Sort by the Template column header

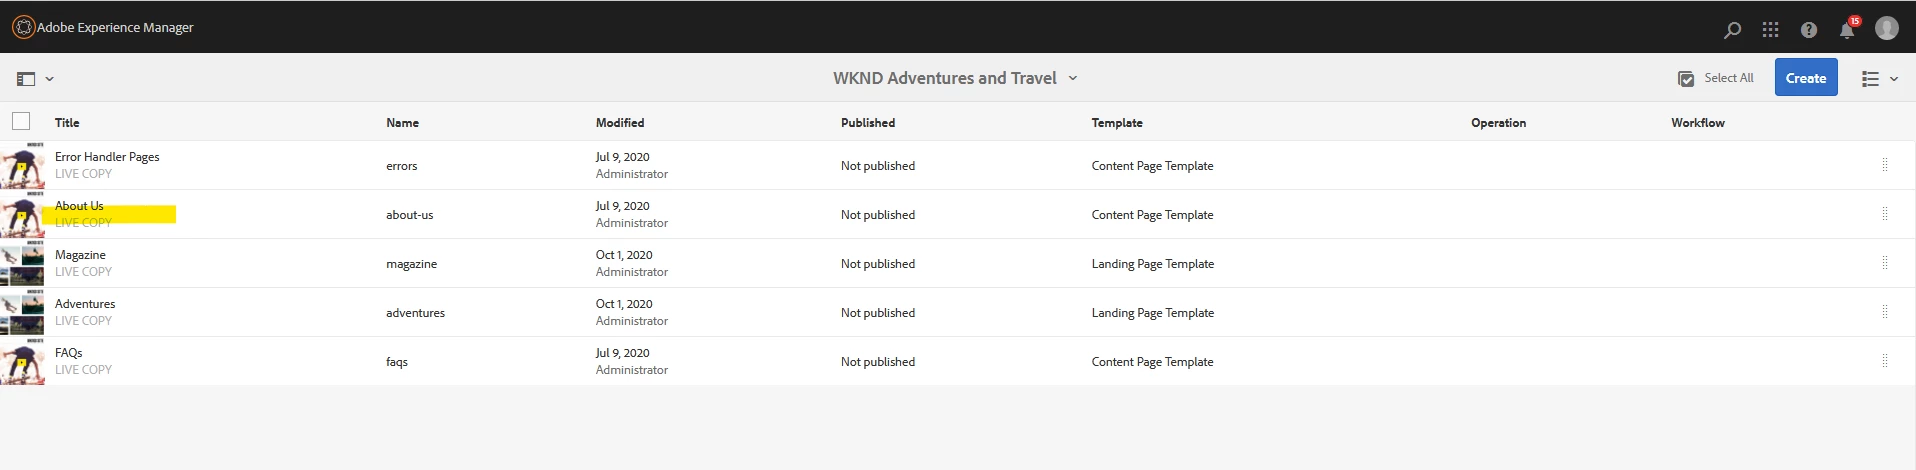point(1117,122)
